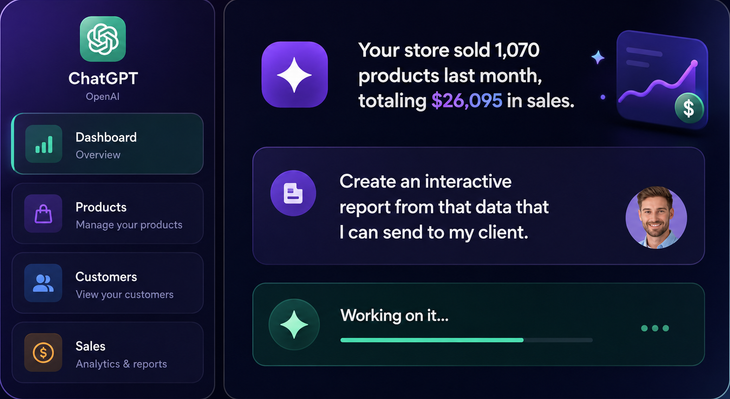
Task: Open Products Manage your products section
Action: (x=108, y=214)
